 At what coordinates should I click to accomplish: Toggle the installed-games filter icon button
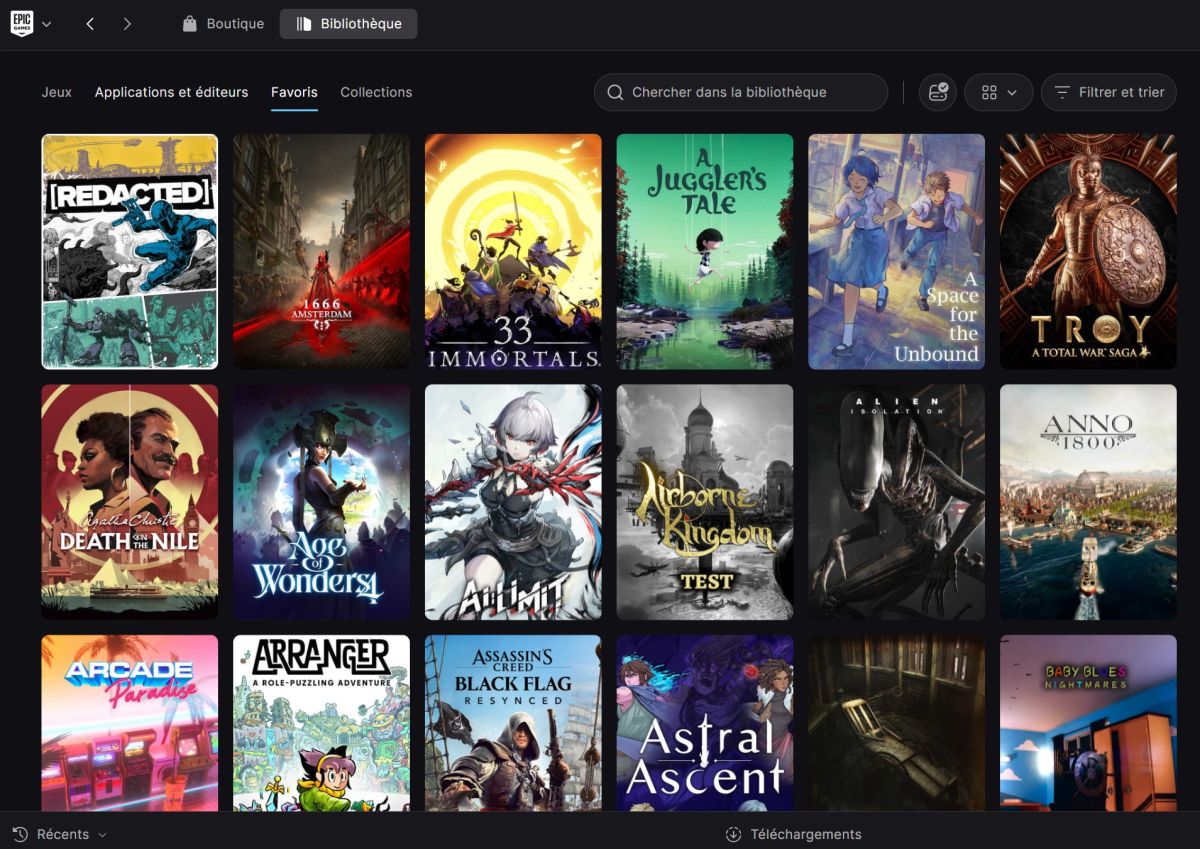[x=938, y=92]
